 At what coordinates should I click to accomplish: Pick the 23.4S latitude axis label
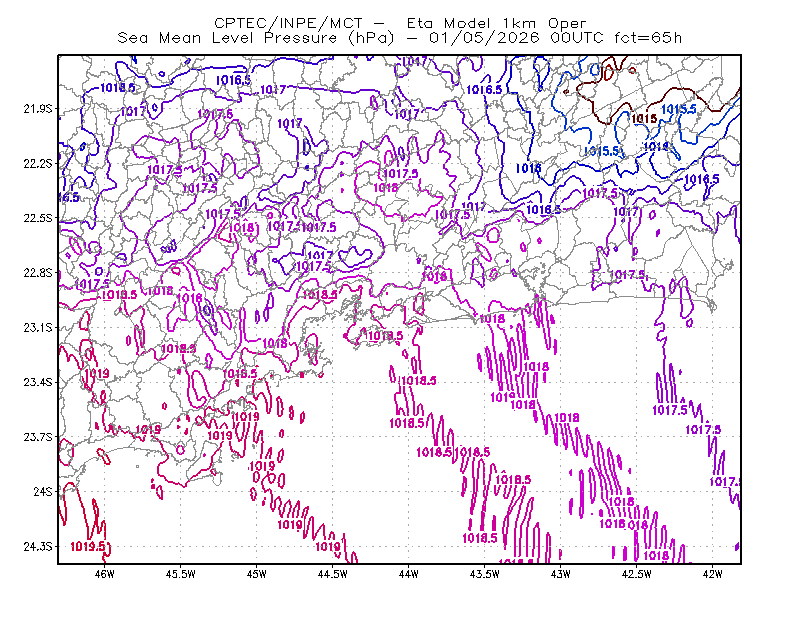[x=38, y=382]
